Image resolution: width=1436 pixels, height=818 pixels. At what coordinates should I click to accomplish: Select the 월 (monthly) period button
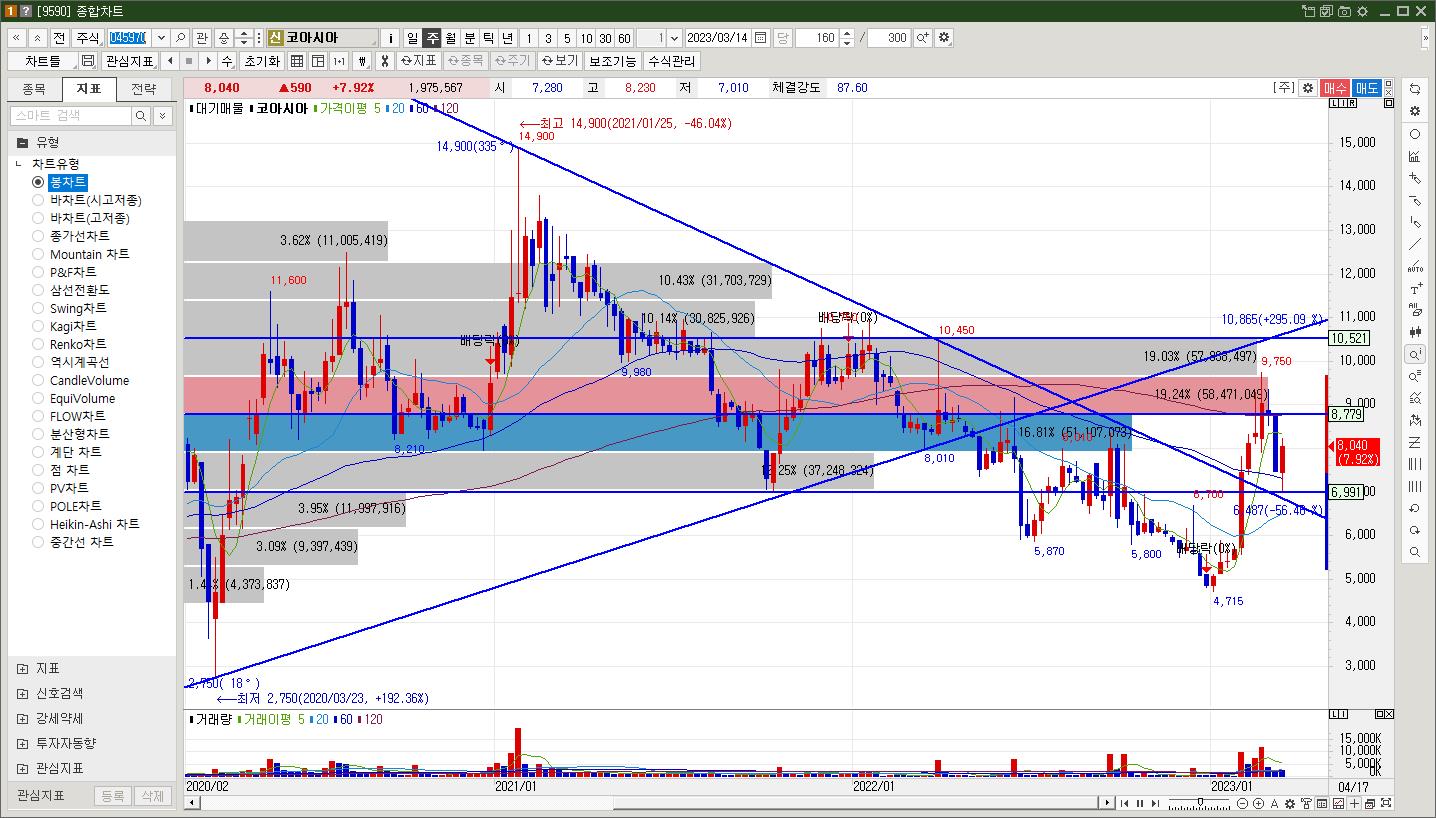[450, 38]
